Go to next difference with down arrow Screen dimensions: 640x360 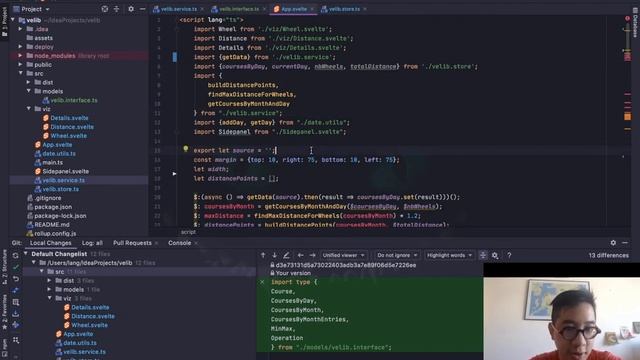274,255
